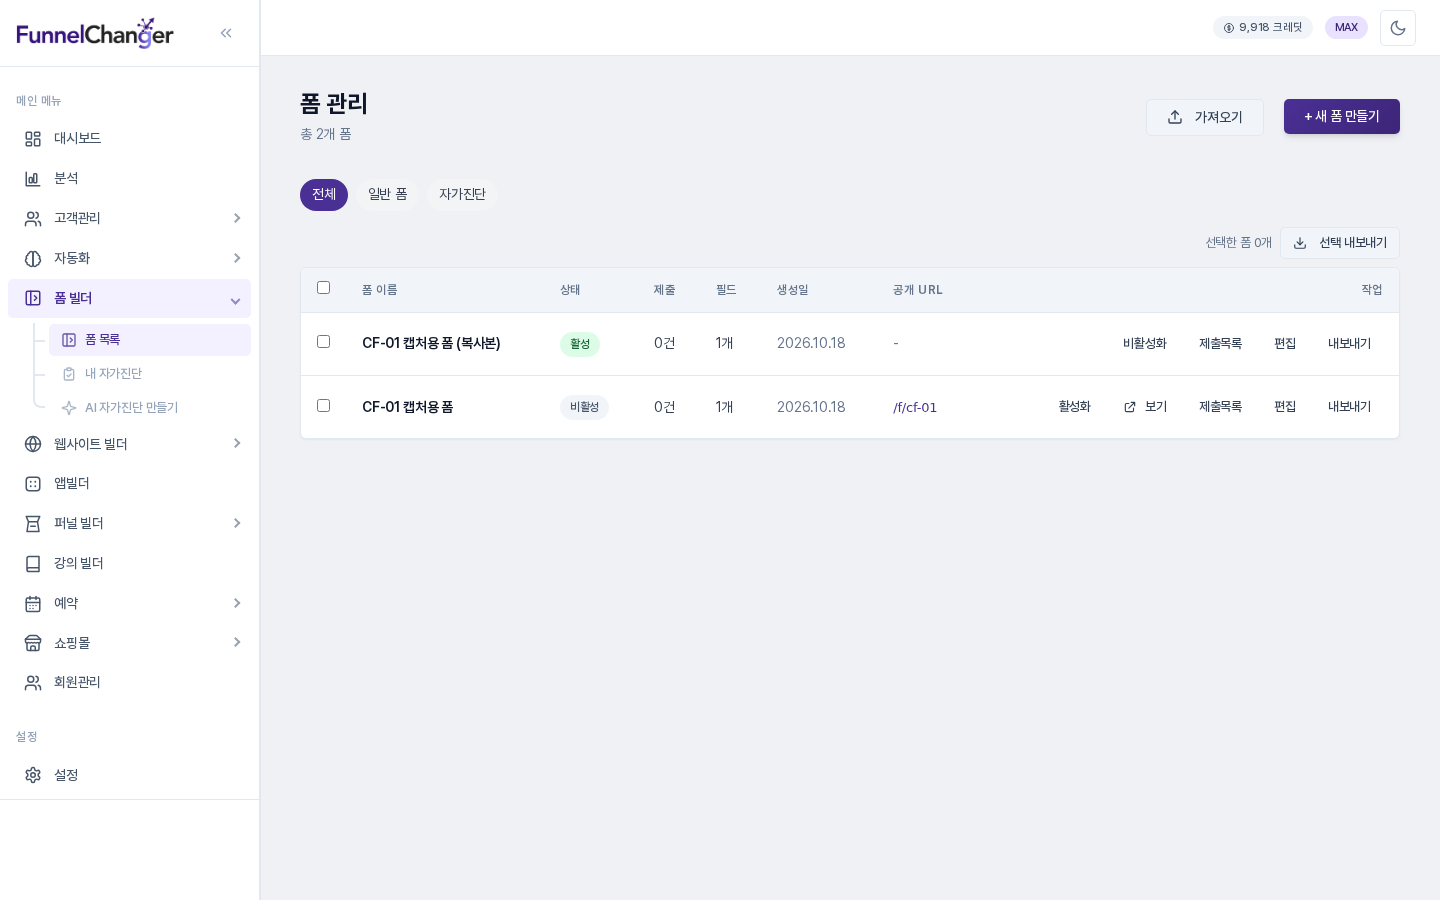The height and width of the screenshot is (900, 1440).
Task: Click the 선택 내보내기 button
Action: click(x=1340, y=243)
